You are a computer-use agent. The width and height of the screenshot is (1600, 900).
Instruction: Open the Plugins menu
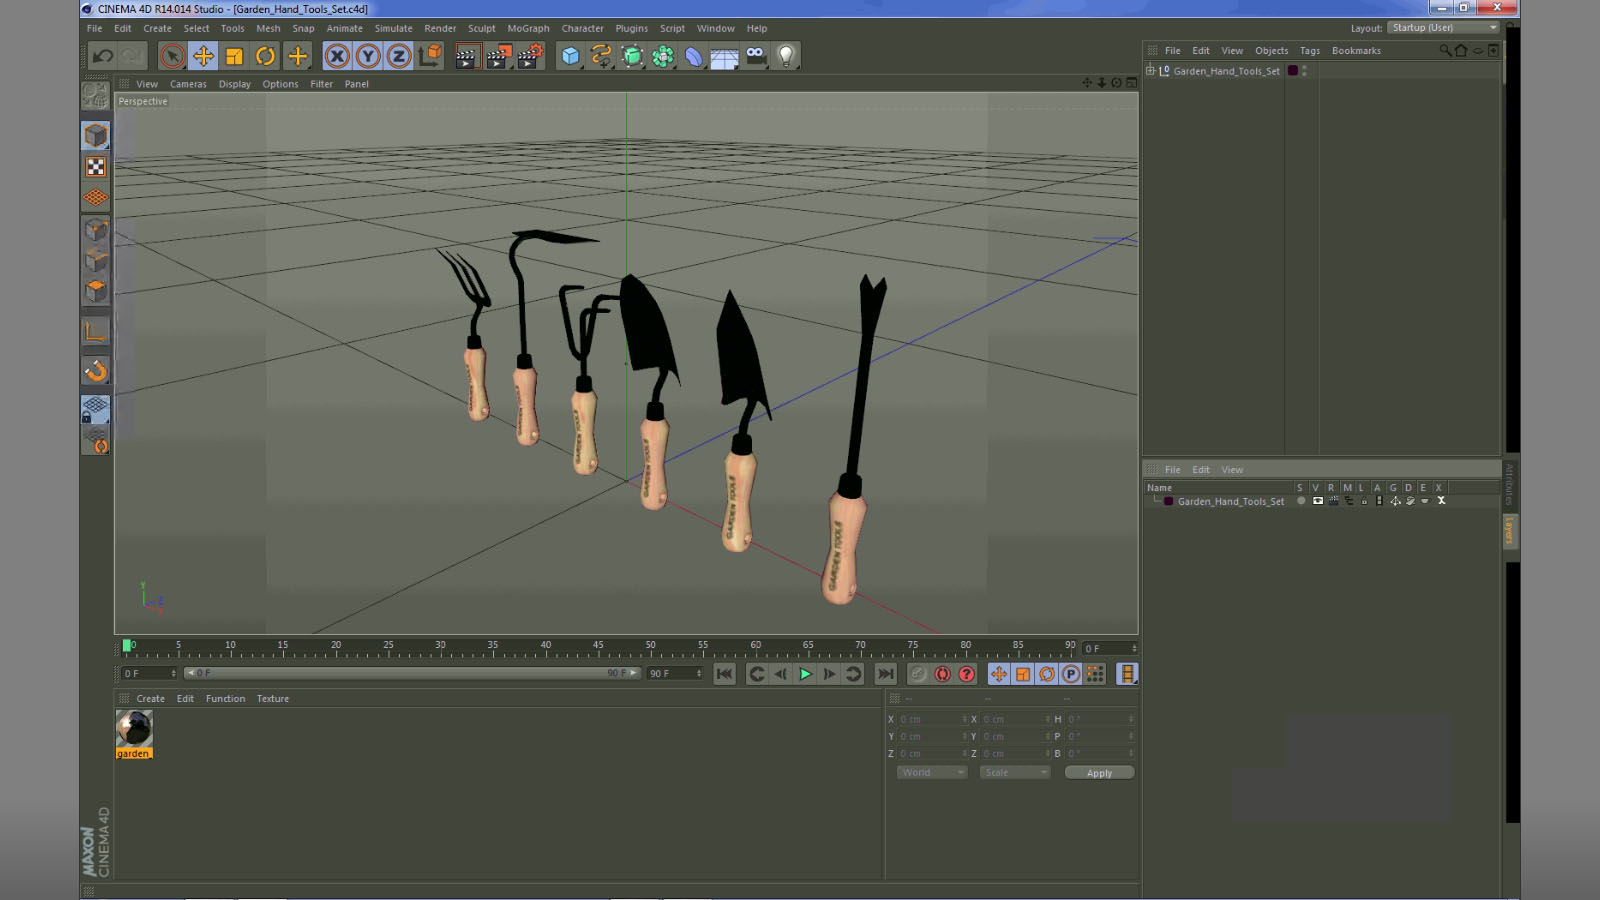(631, 28)
